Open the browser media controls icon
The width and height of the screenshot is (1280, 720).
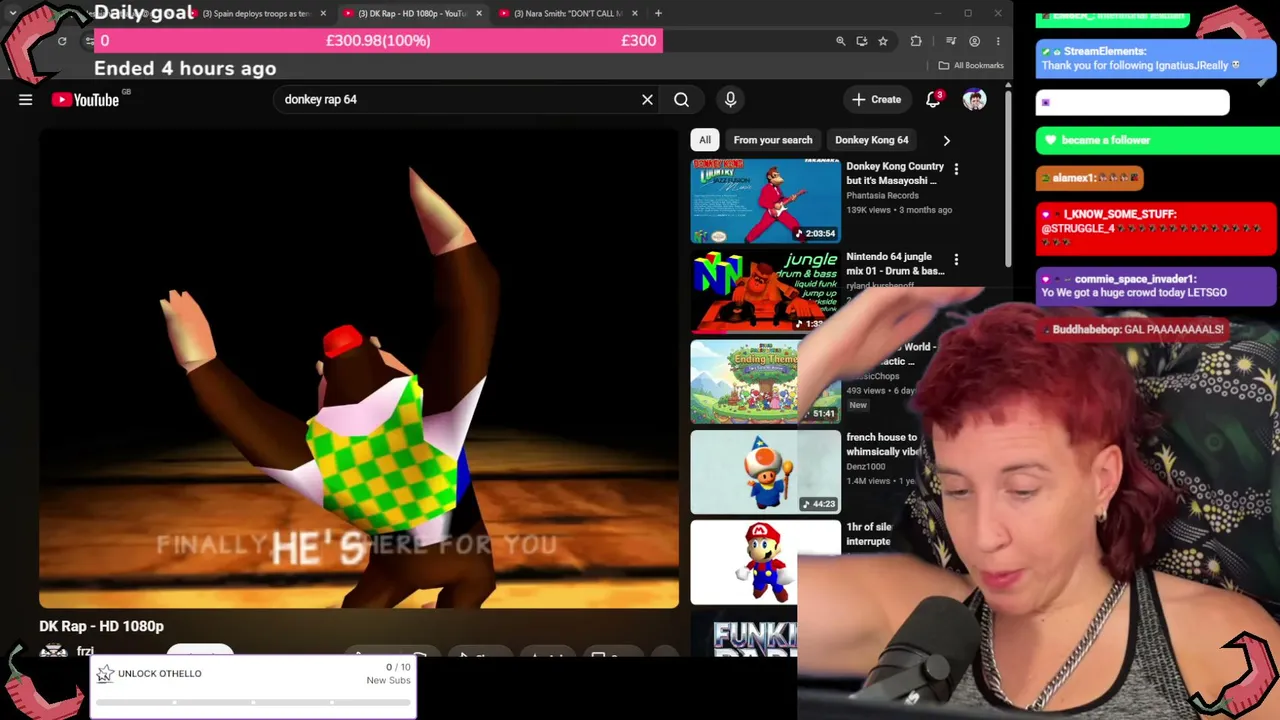[x=951, y=41]
